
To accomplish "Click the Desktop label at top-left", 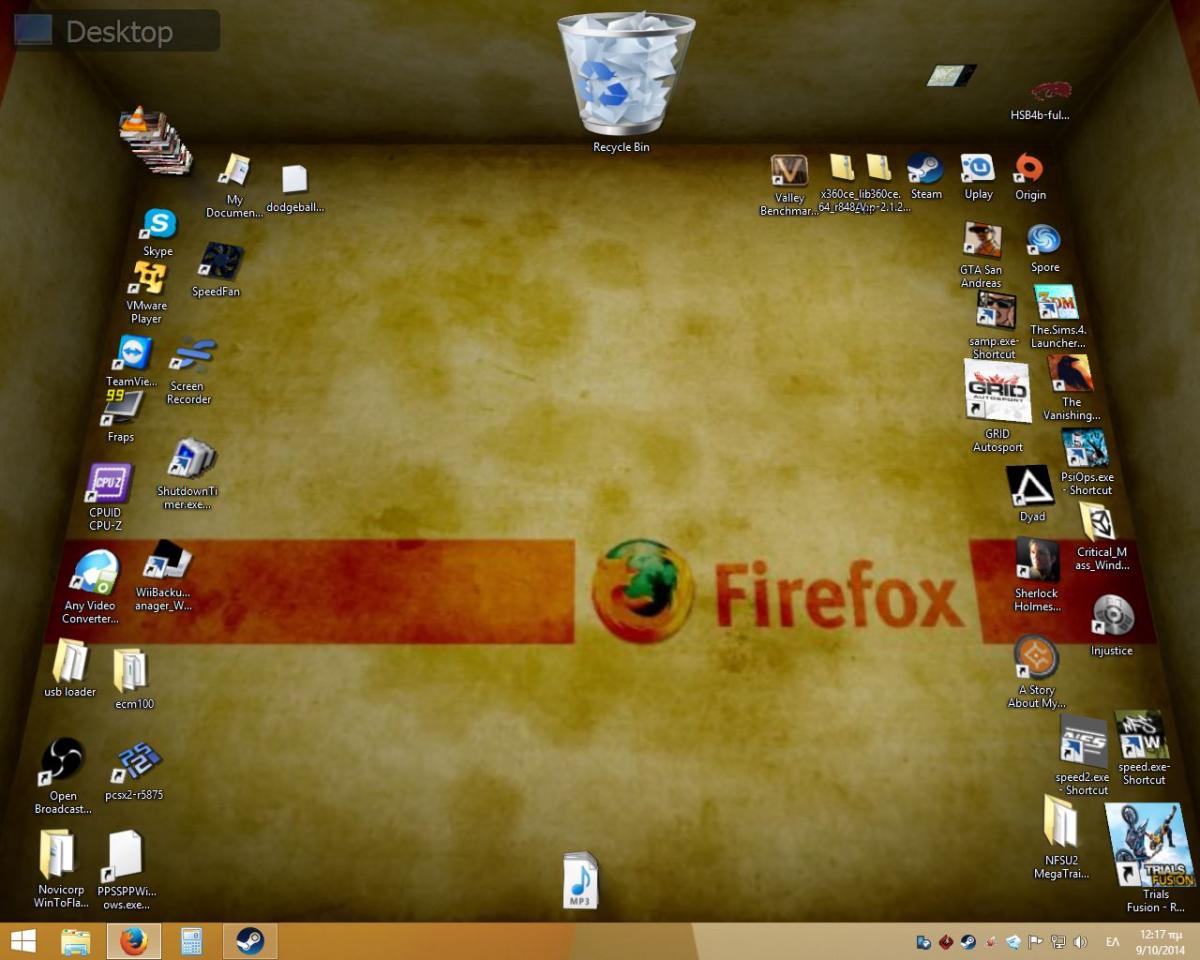I will click(118, 31).
